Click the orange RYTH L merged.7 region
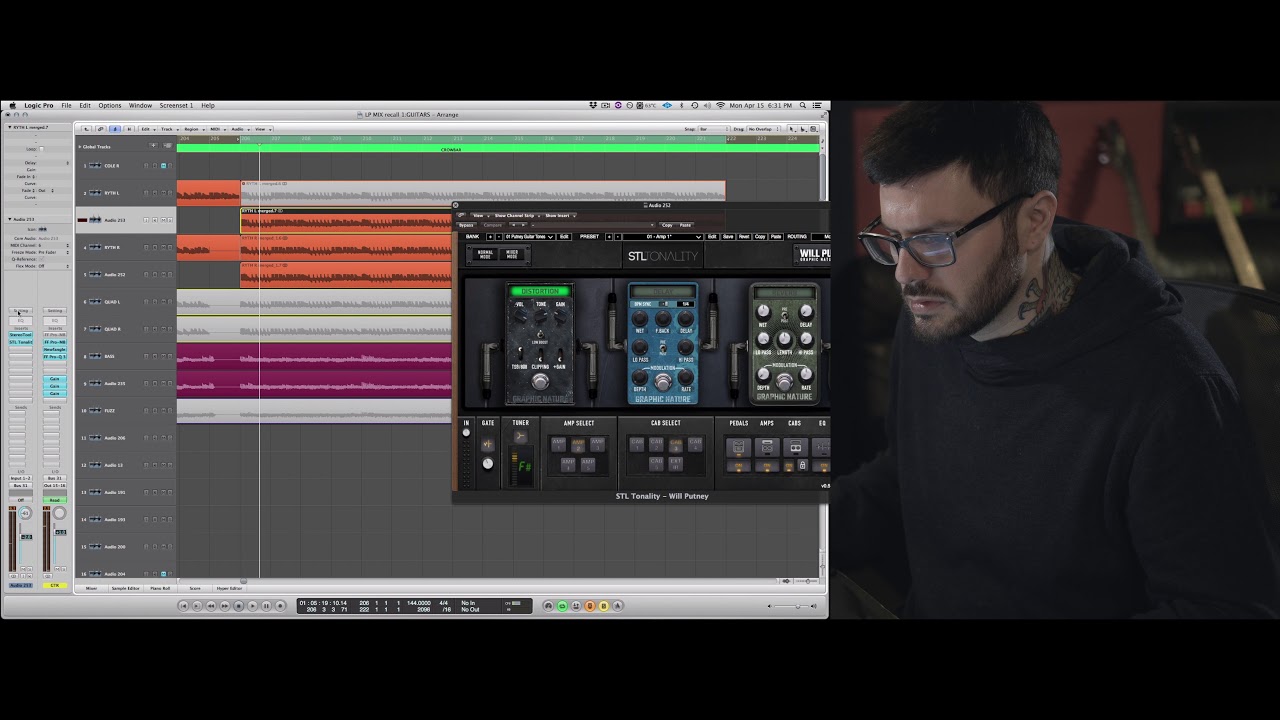This screenshot has width=1280, height=720. pyautogui.click(x=345, y=220)
